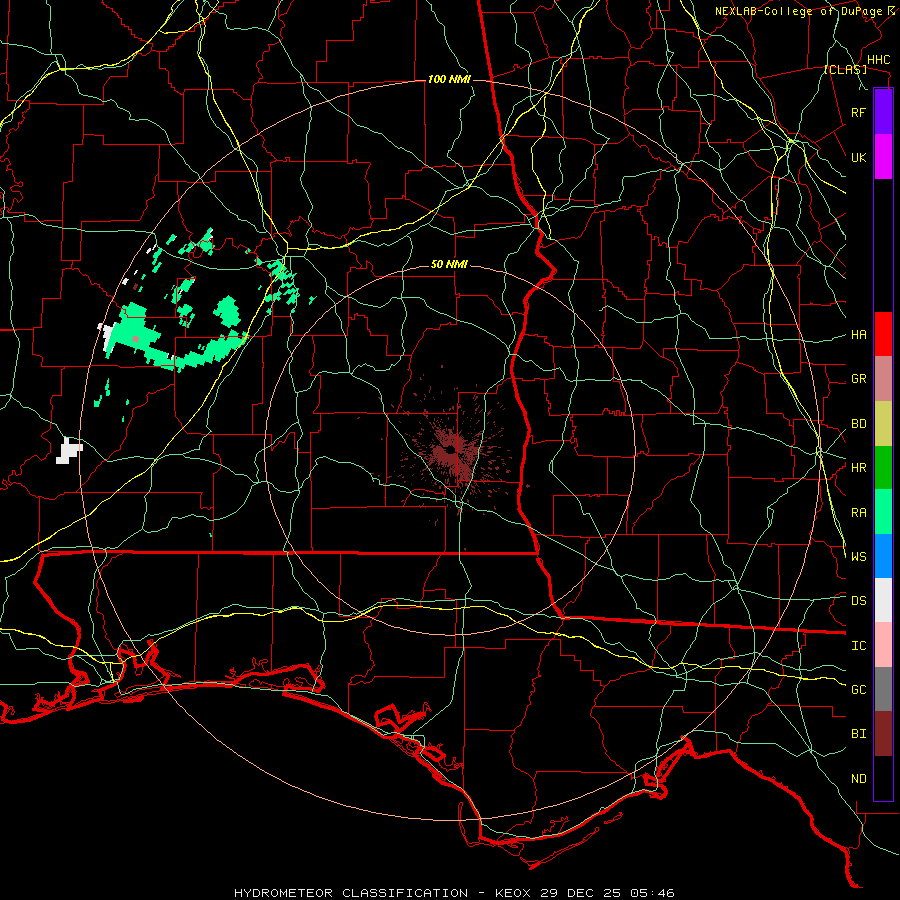The width and height of the screenshot is (900, 900).
Task: Click the BI brown legend swatch
Action: point(883,734)
